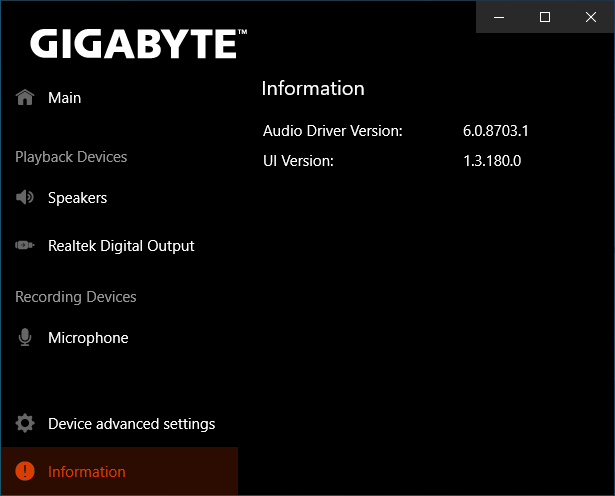Click the audio driver version 6.0.8703.1
Screen dimensions: 615x496
tap(496, 131)
